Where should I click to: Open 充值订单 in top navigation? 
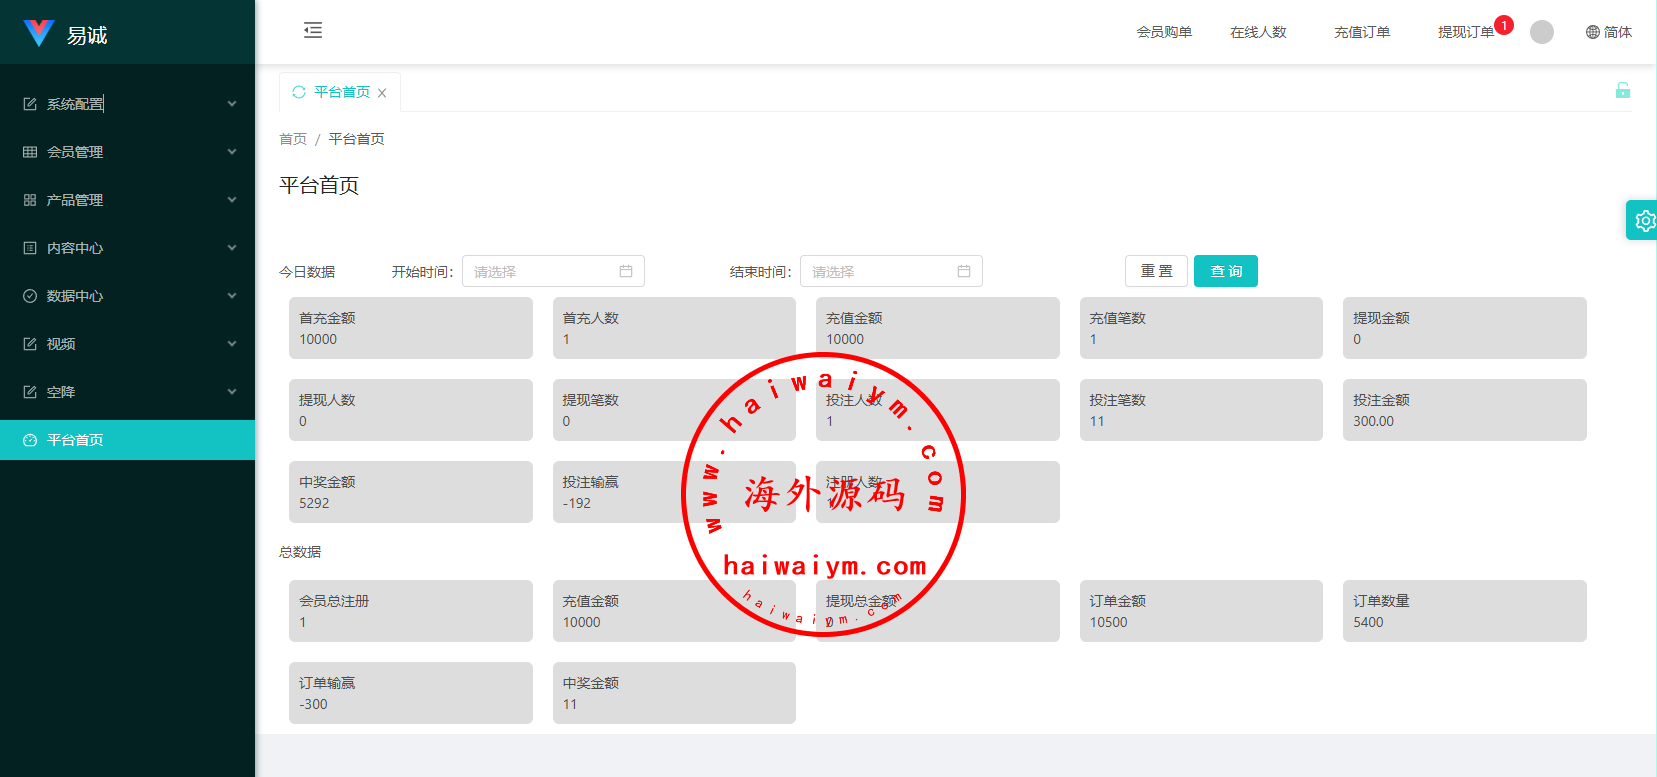pyautogui.click(x=1361, y=32)
